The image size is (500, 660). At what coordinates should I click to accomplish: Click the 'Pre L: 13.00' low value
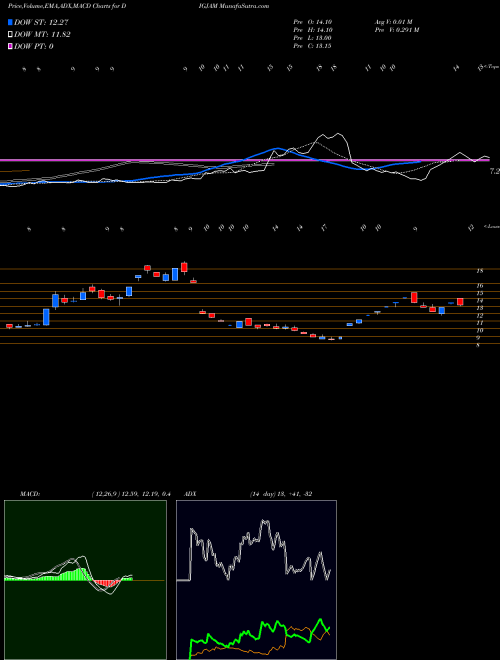point(312,38)
